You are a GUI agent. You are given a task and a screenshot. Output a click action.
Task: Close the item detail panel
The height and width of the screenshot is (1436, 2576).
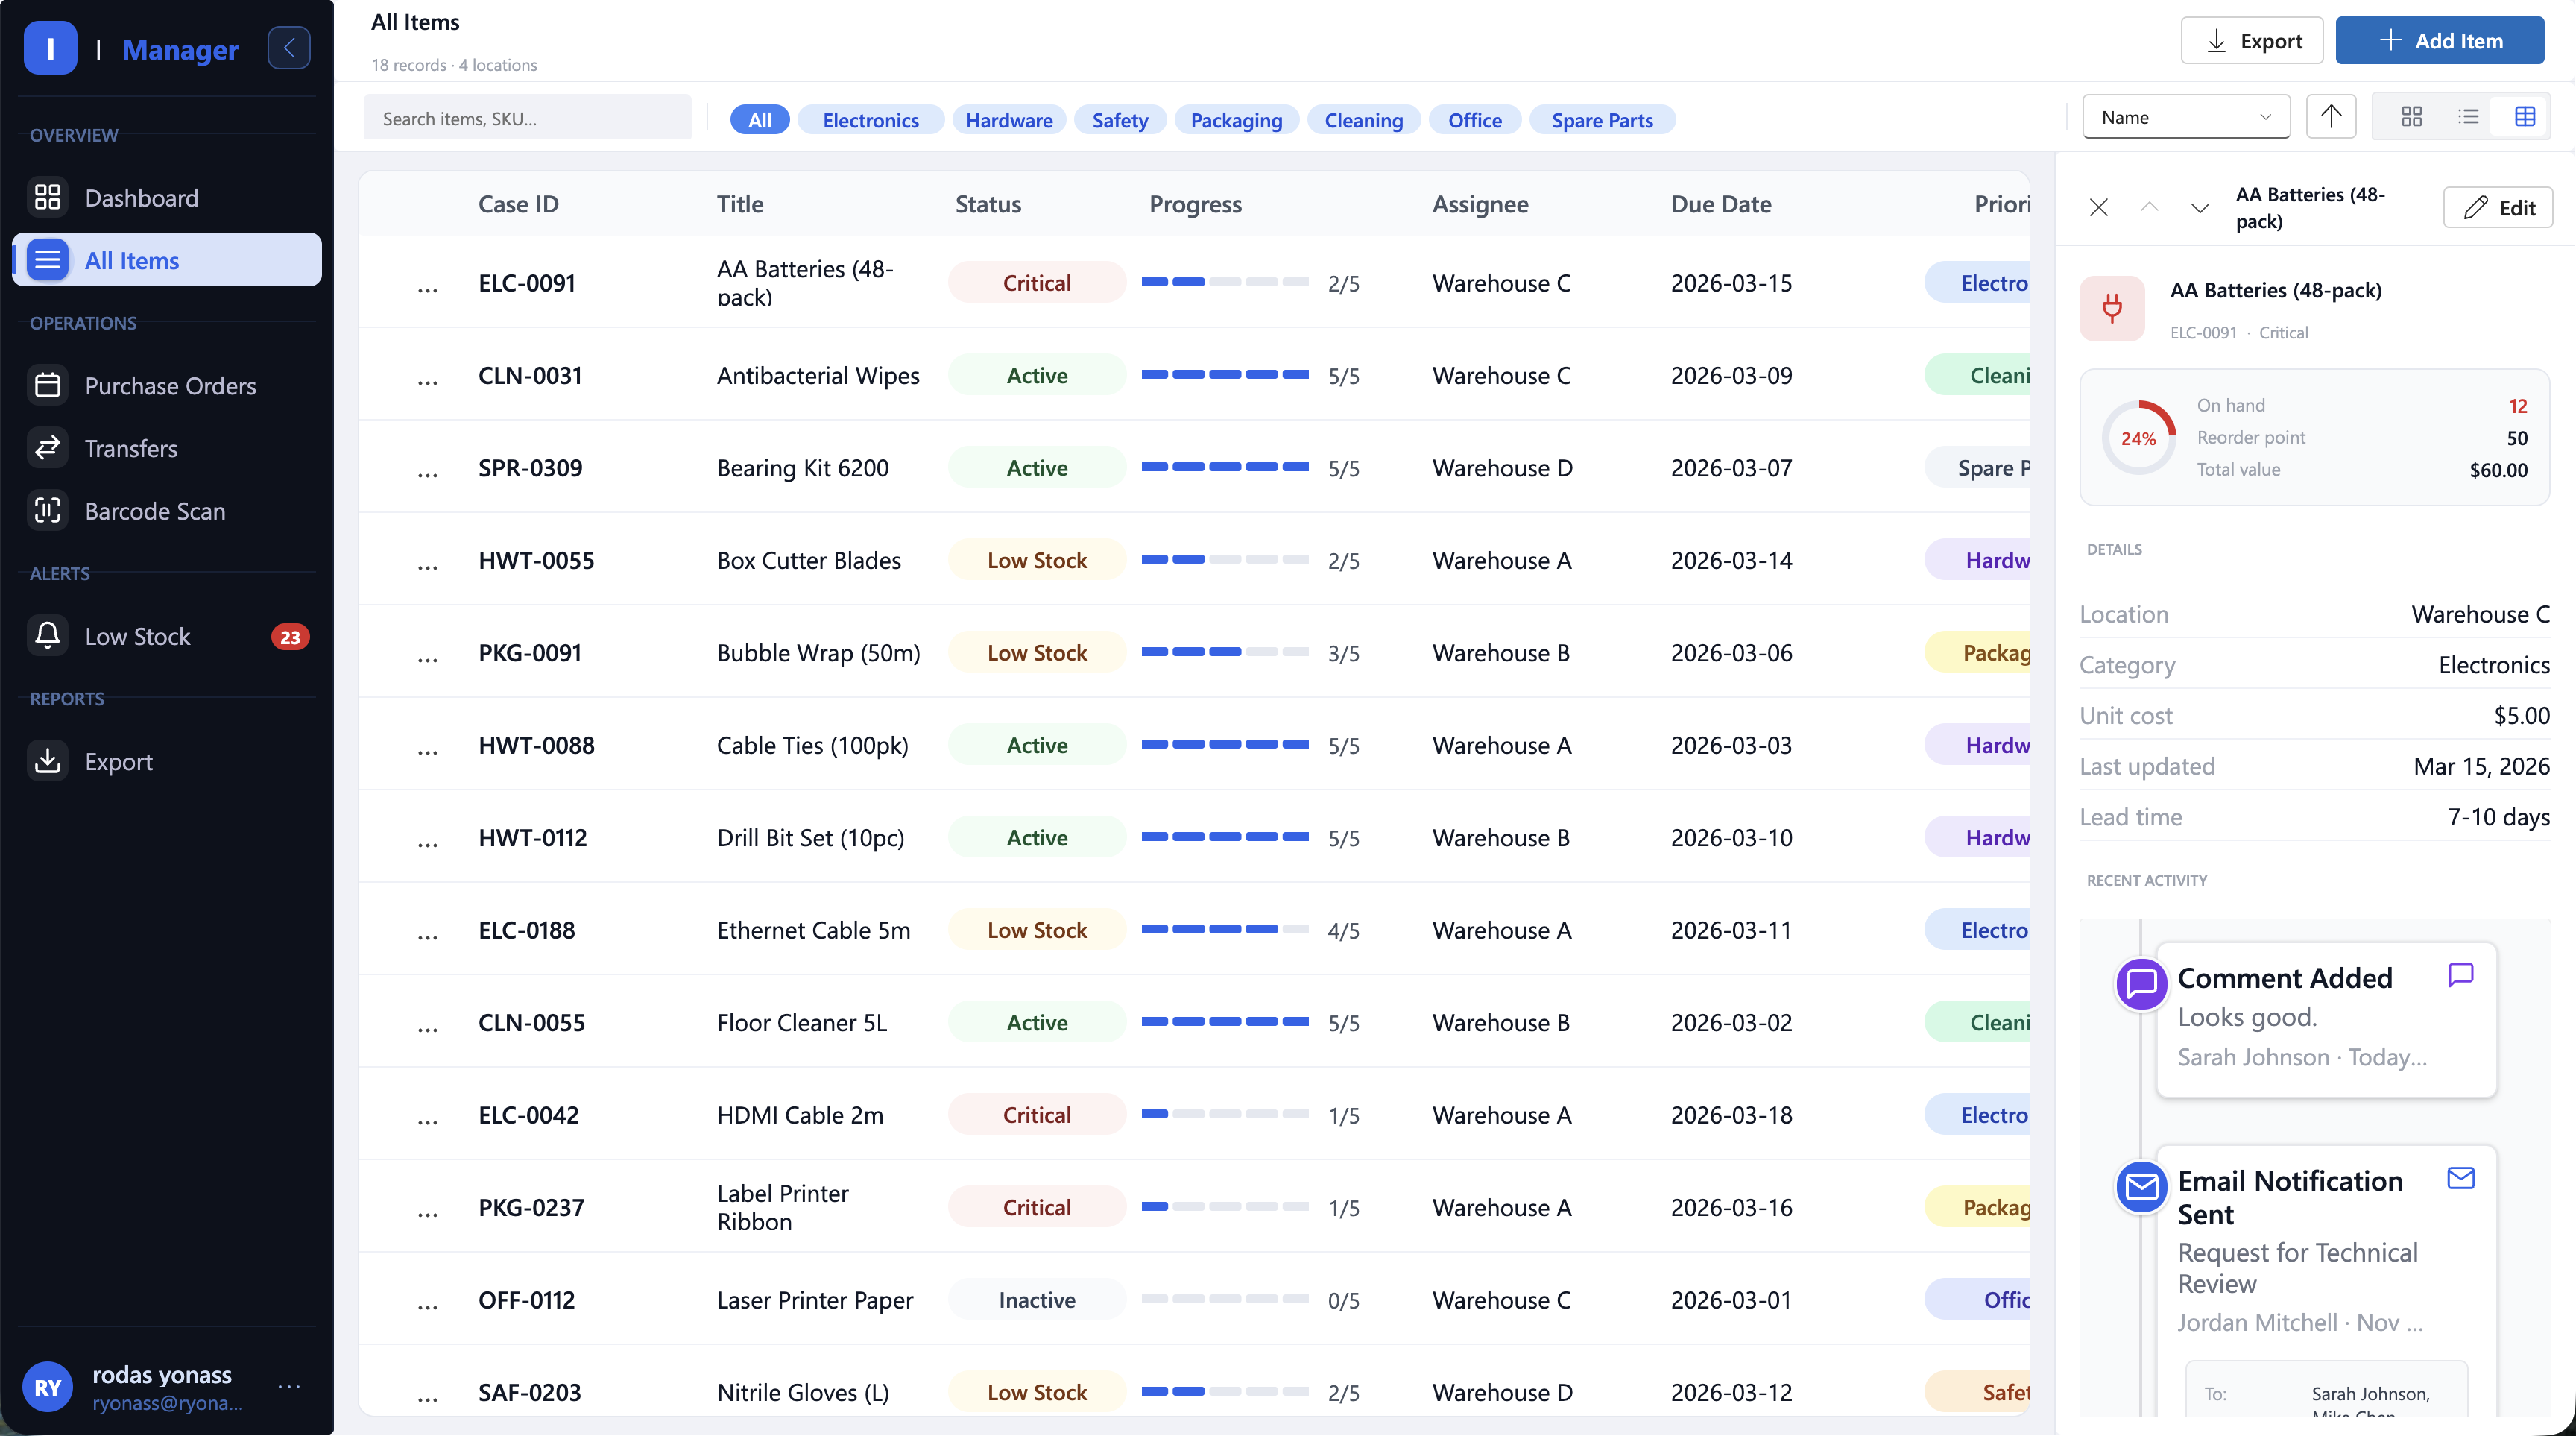(x=2098, y=207)
